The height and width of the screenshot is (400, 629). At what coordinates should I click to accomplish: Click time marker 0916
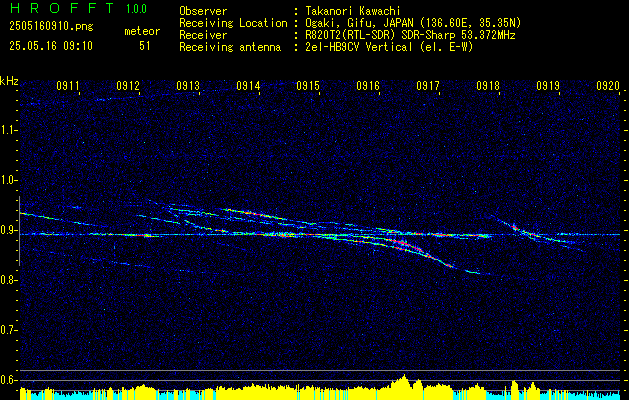(x=368, y=85)
